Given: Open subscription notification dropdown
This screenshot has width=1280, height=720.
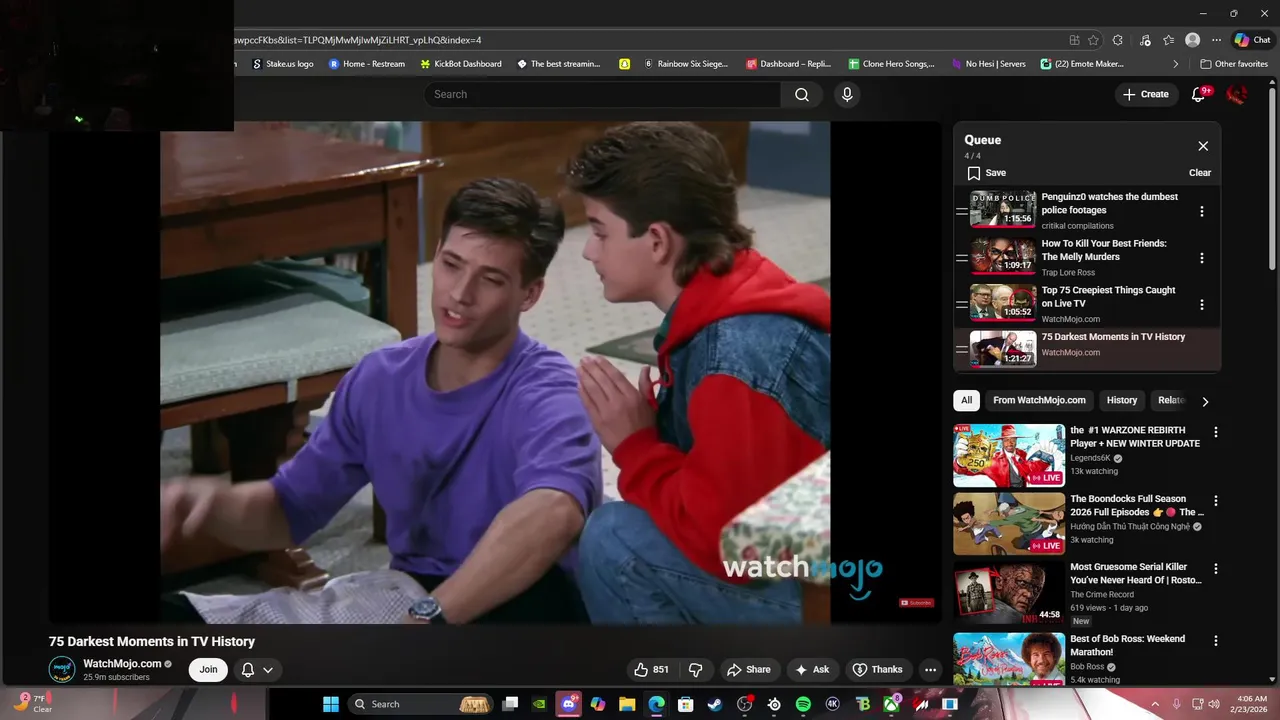Looking at the screenshot, I should [257, 670].
